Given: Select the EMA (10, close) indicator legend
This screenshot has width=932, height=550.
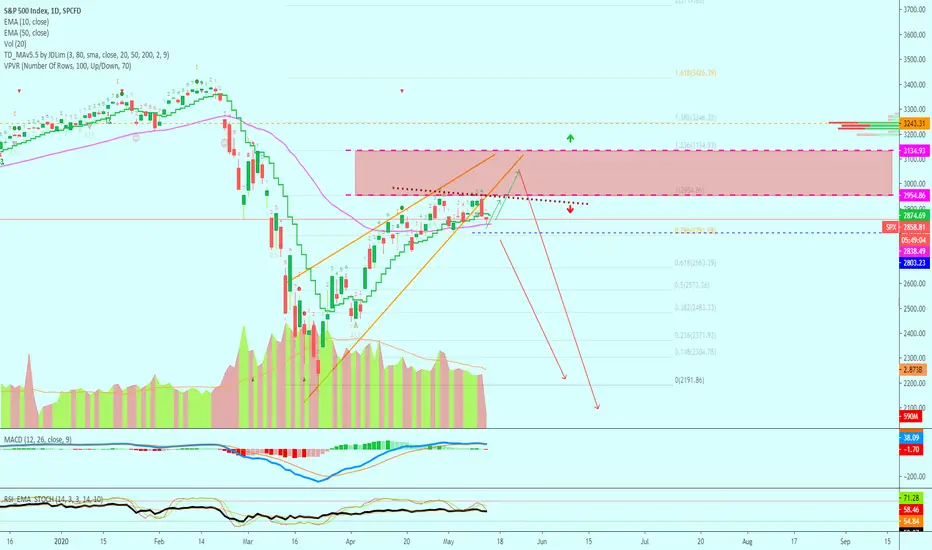Looking at the screenshot, I should point(26,22).
